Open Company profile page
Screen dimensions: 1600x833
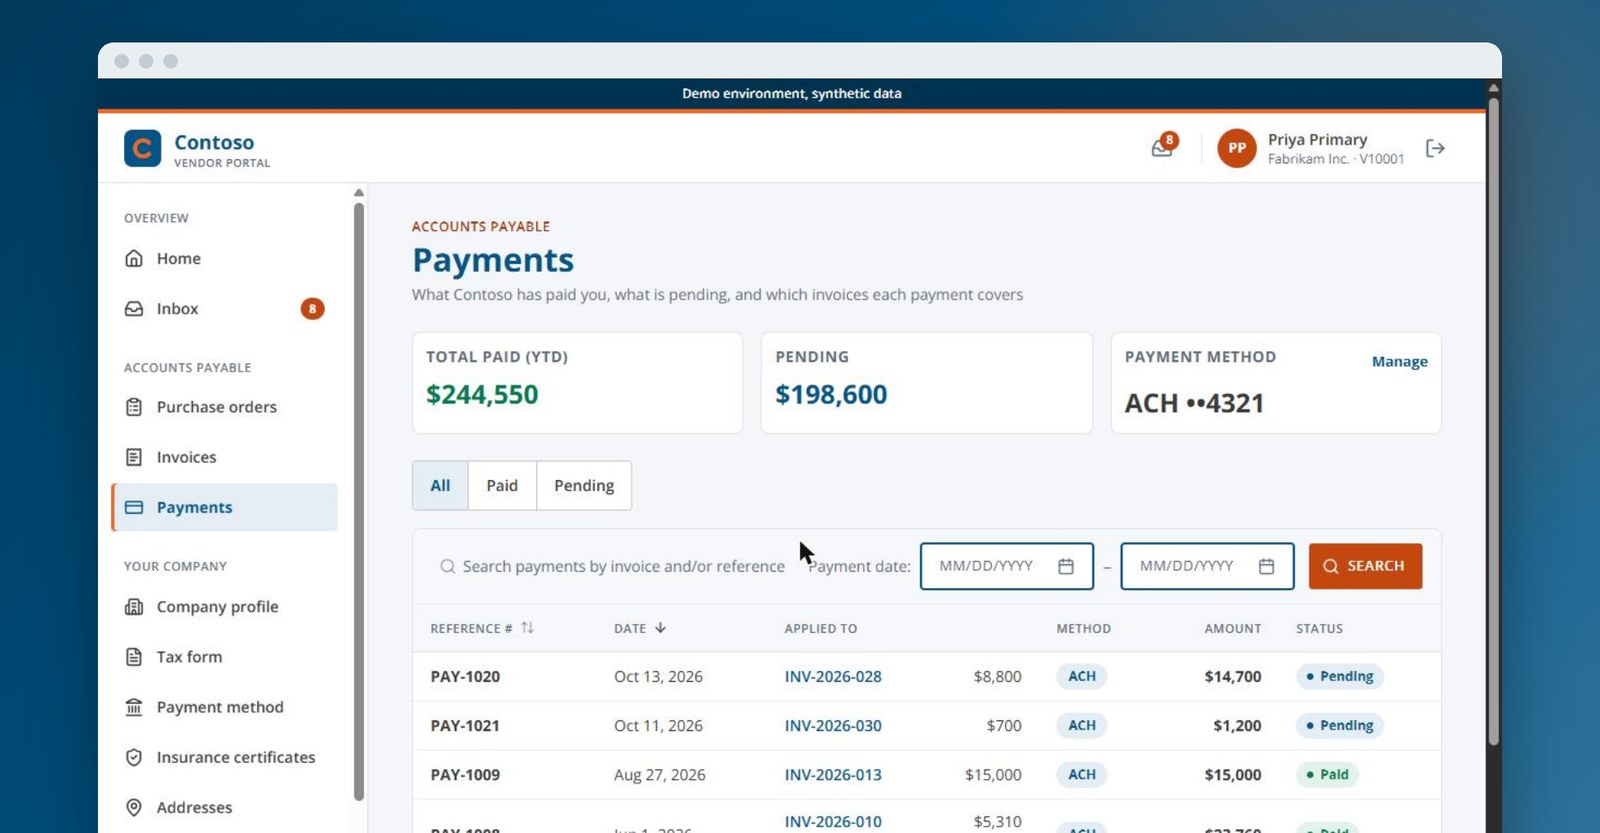pyautogui.click(x=224, y=607)
